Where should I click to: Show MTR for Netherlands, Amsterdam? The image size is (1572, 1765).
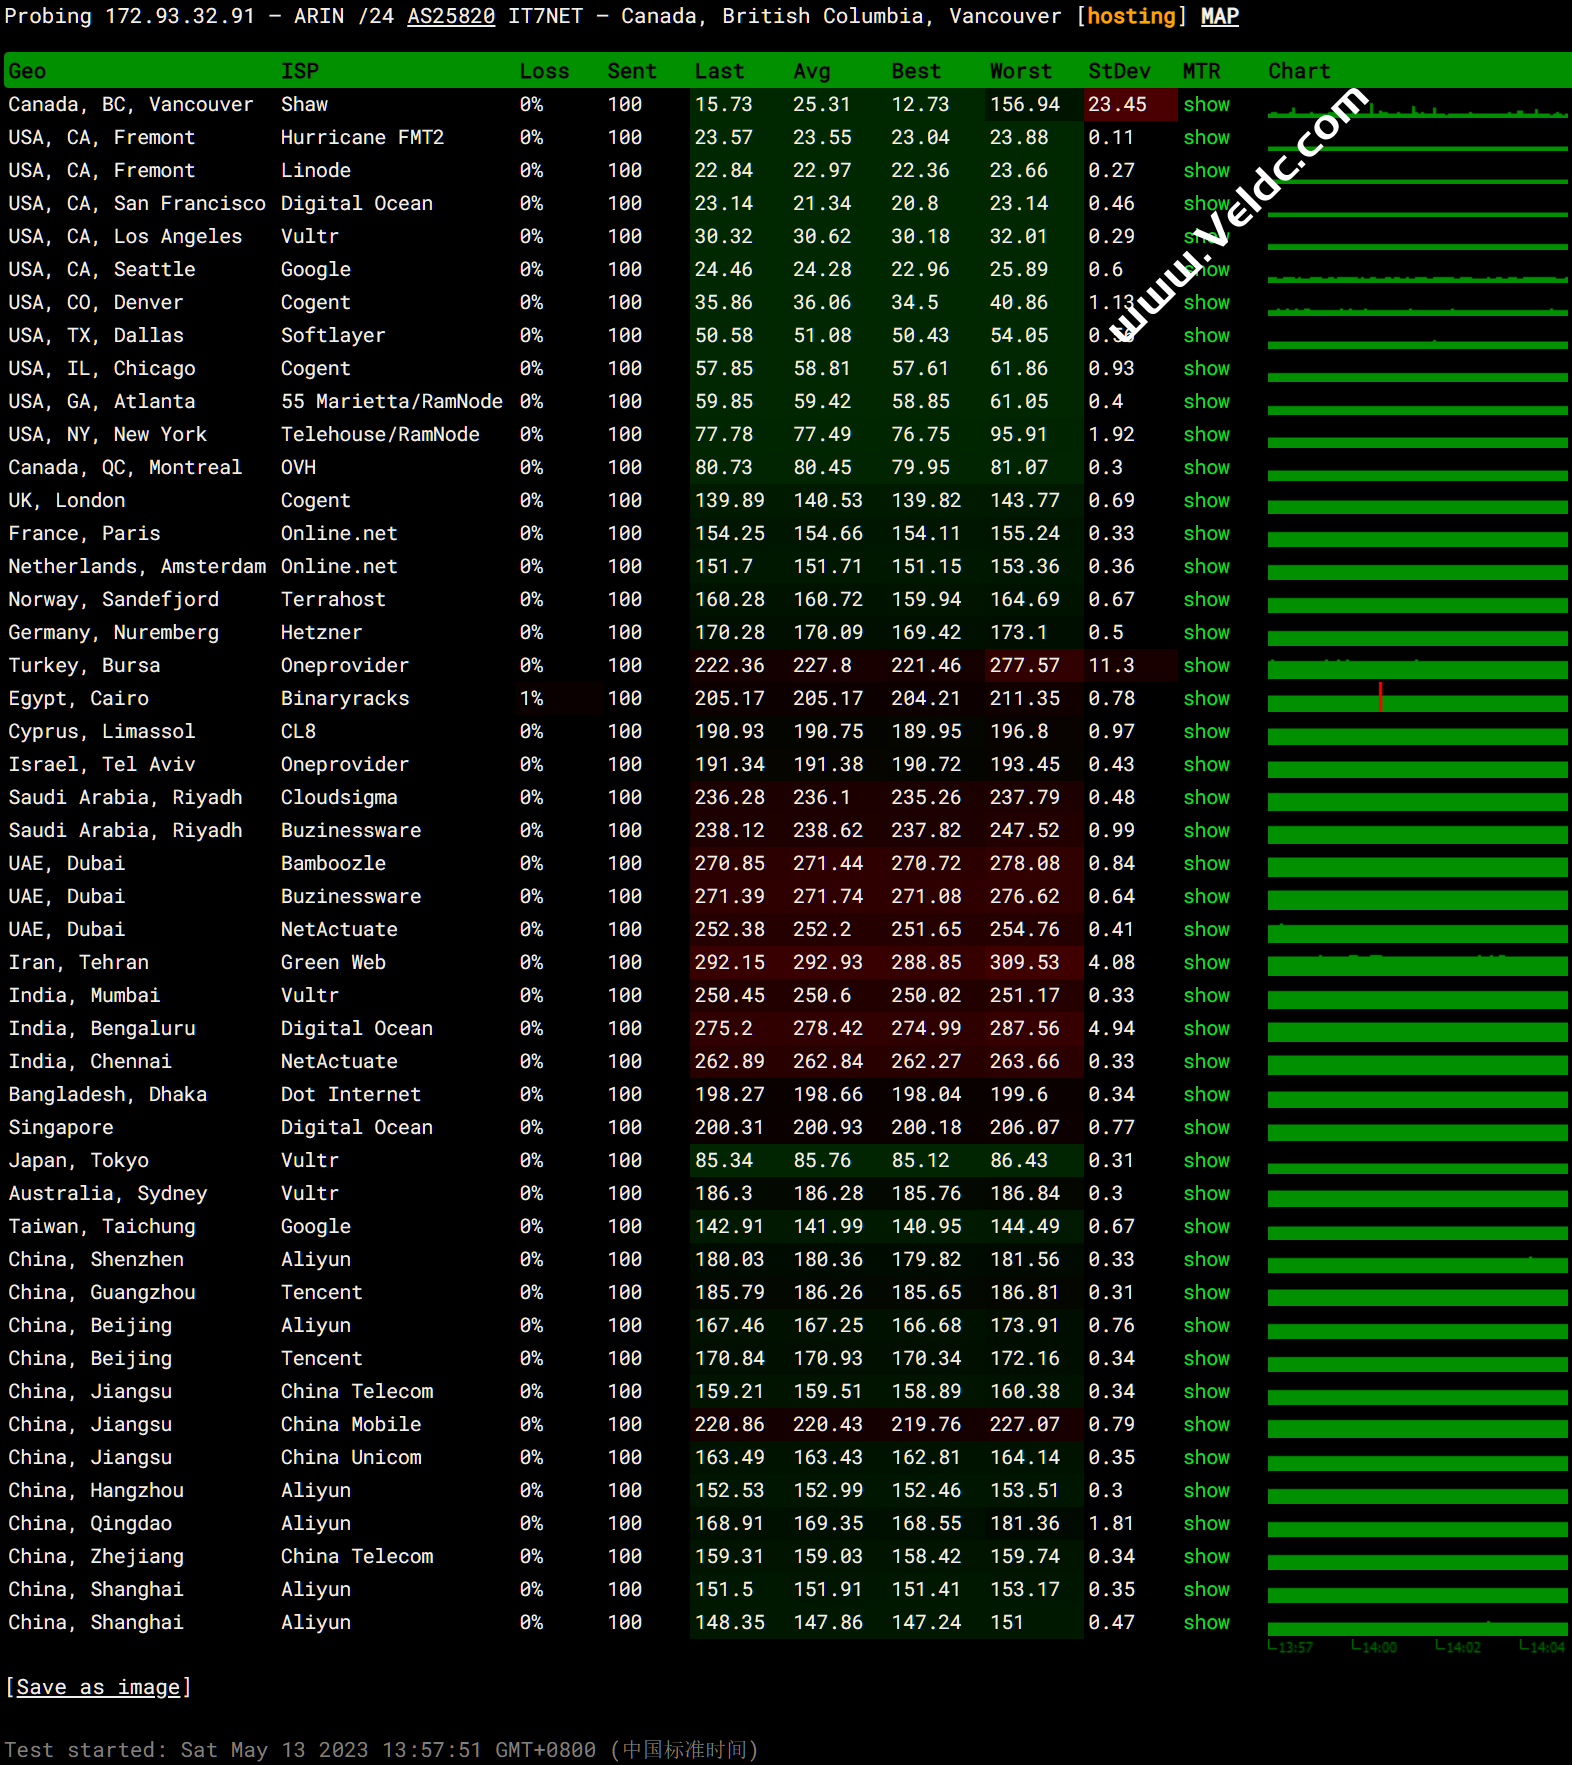[x=1206, y=566]
